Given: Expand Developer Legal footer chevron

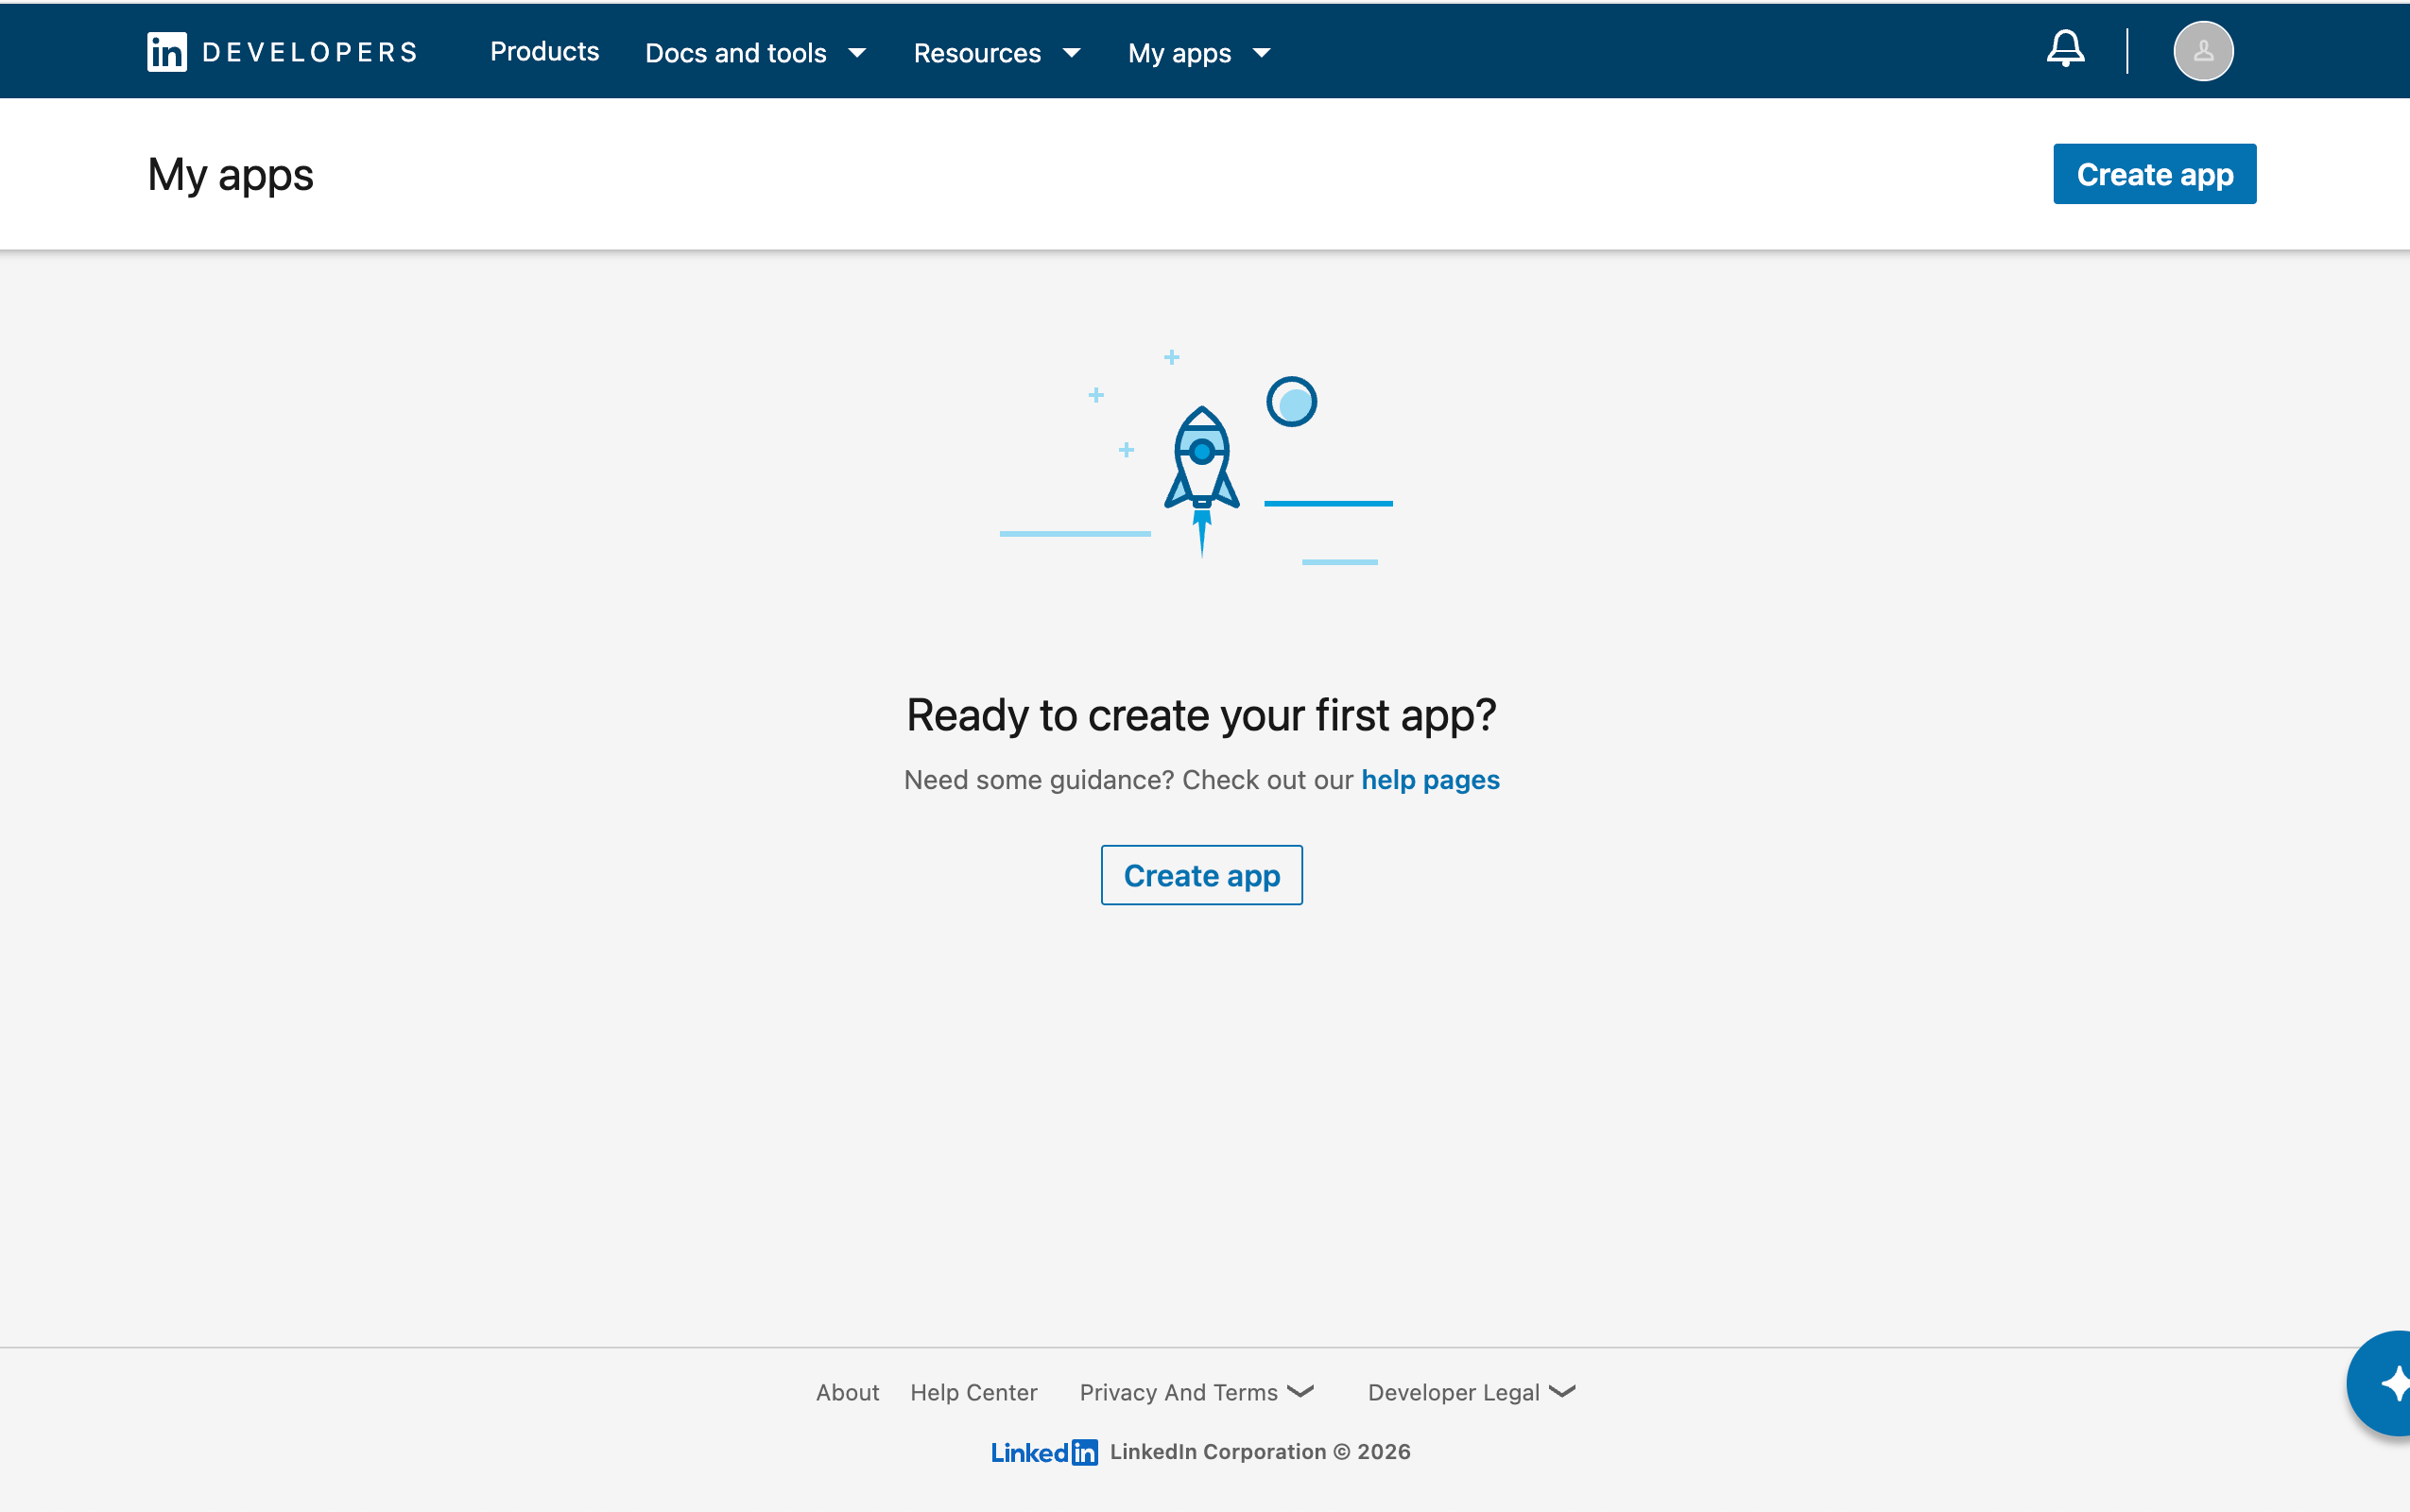Looking at the screenshot, I should click(1562, 1391).
